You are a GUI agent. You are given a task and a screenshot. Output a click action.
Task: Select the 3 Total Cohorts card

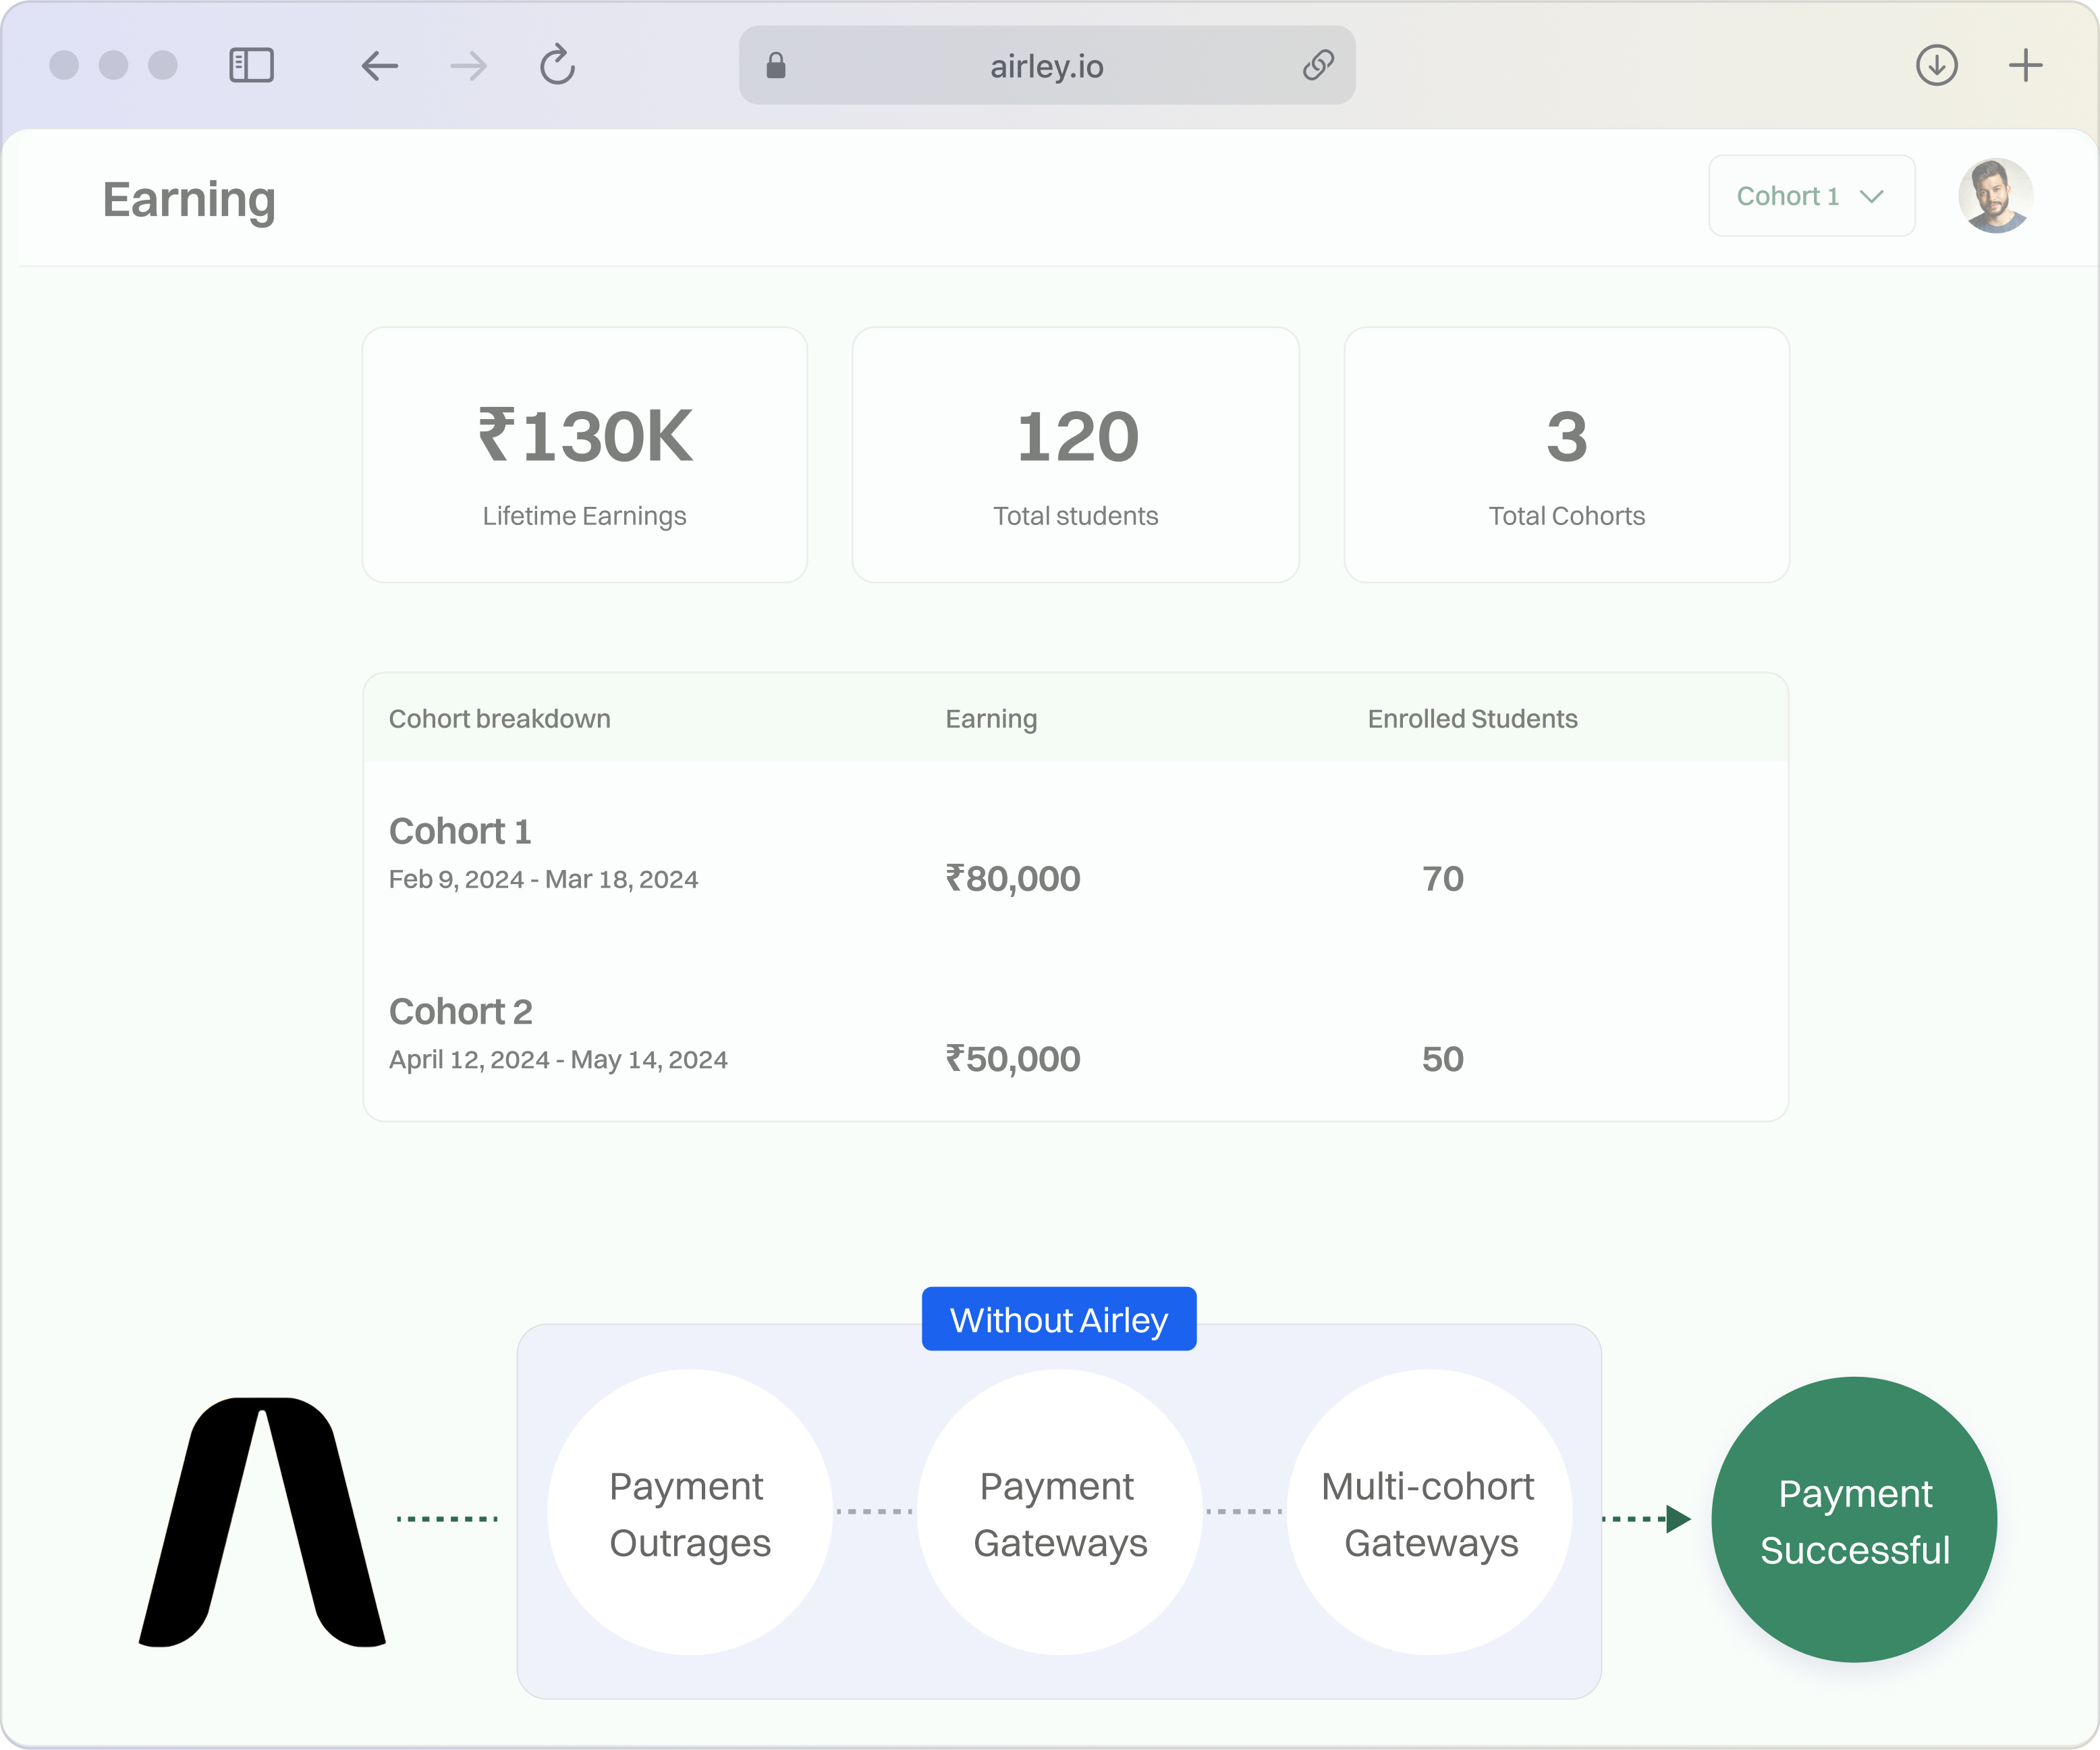click(1567, 455)
